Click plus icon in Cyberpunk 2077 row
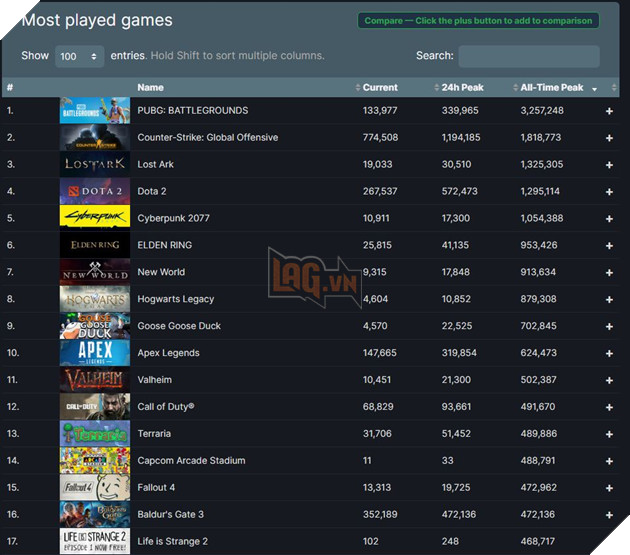The width and height of the screenshot is (630, 555). pos(609,219)
